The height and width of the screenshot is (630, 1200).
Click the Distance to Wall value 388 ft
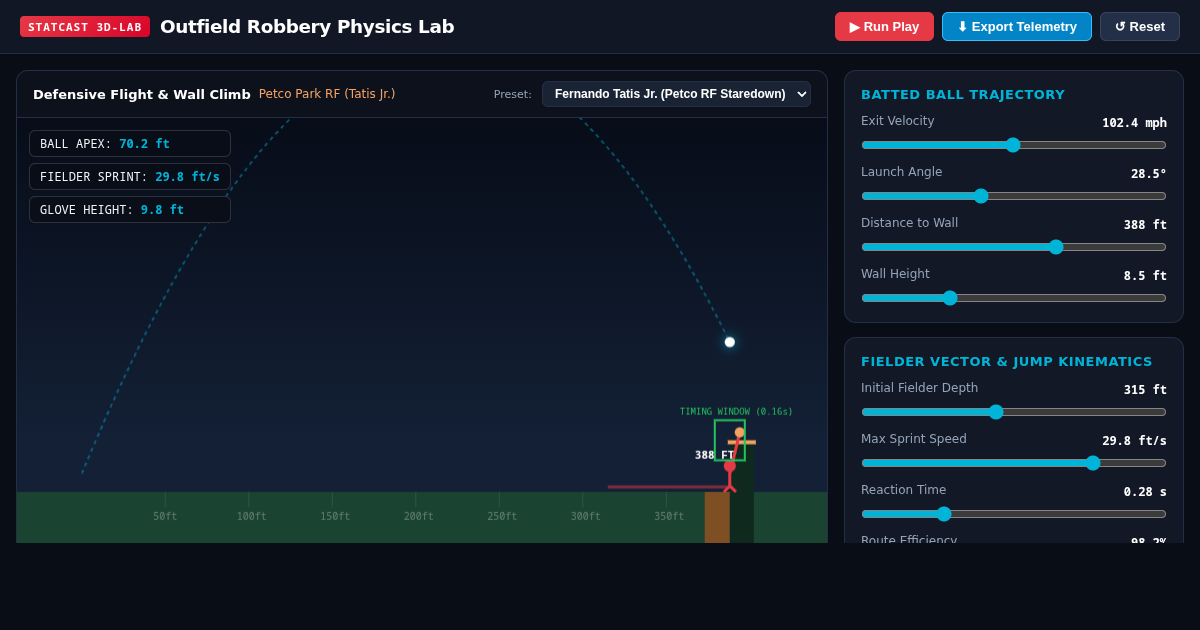1145,225
